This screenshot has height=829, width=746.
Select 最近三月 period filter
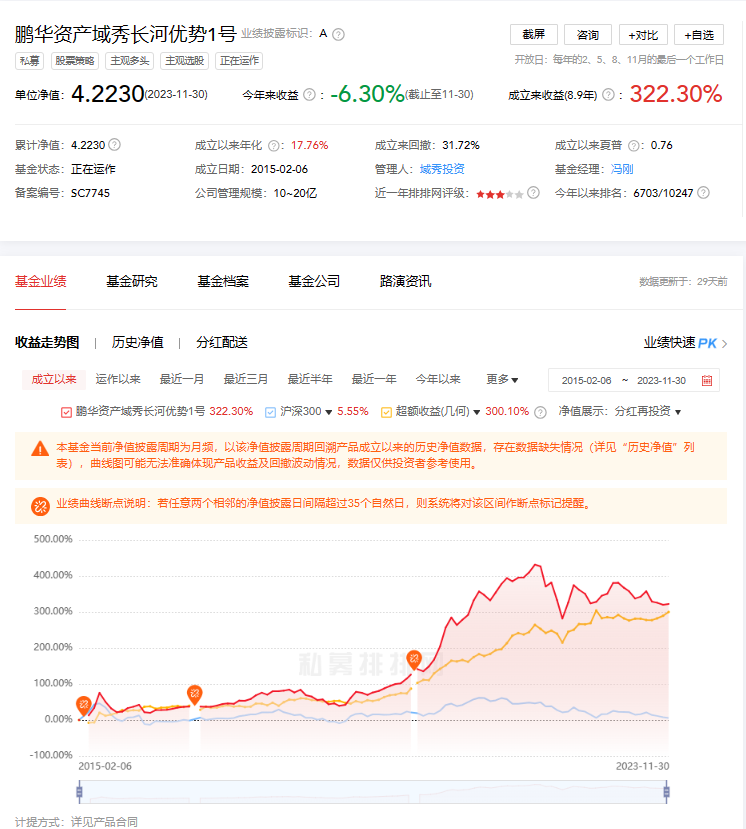click(x=246, y=379)
